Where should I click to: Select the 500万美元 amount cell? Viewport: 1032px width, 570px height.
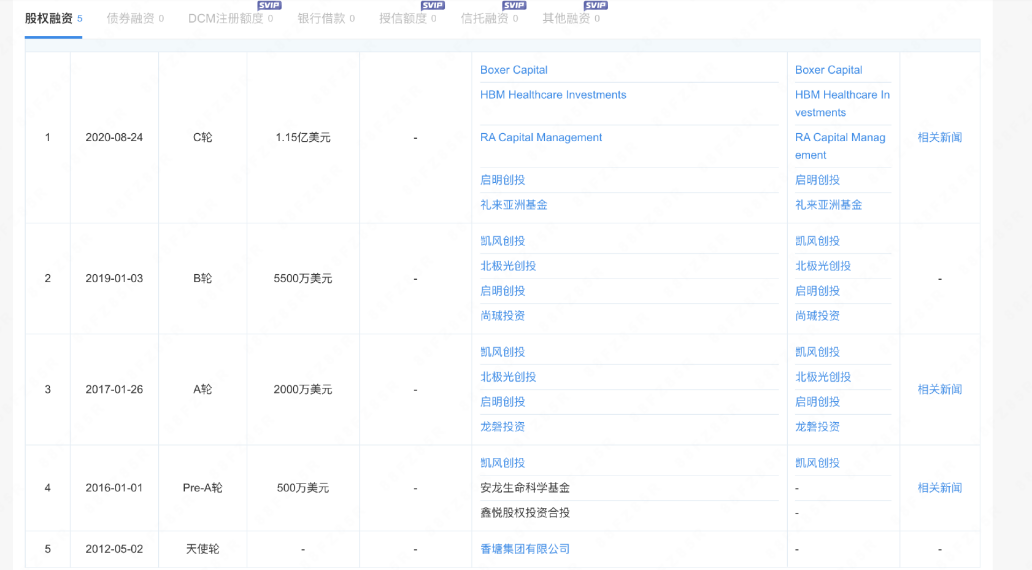(x=303, y=488)
